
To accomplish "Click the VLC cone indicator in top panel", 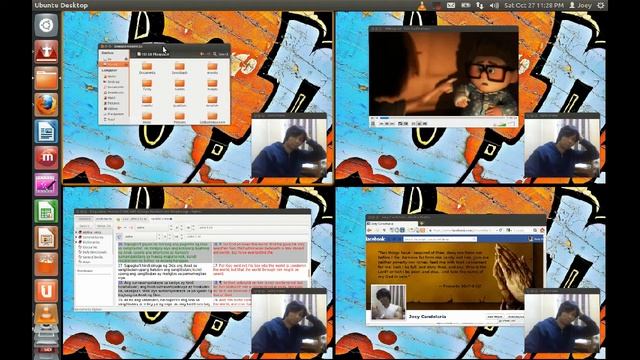I will 422,5.
